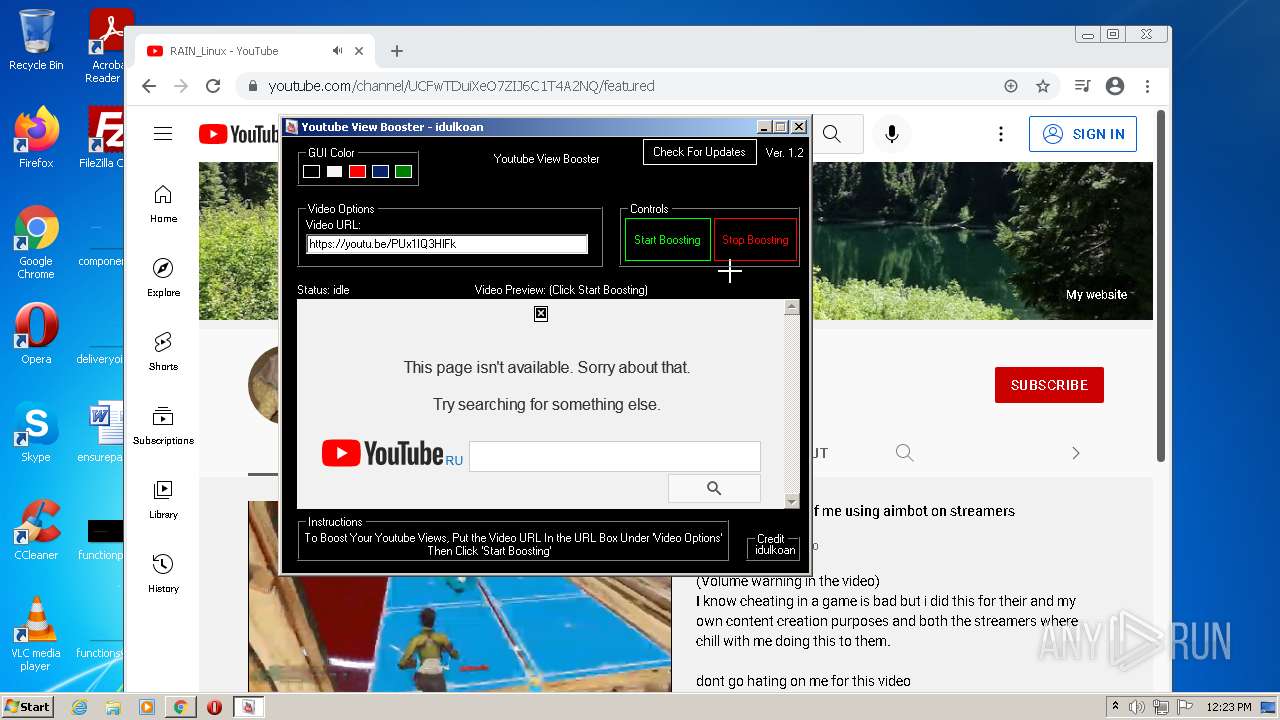Focus the Video URL input box
This screenshot has height=720, width=1280.
(x=447, y=244)
